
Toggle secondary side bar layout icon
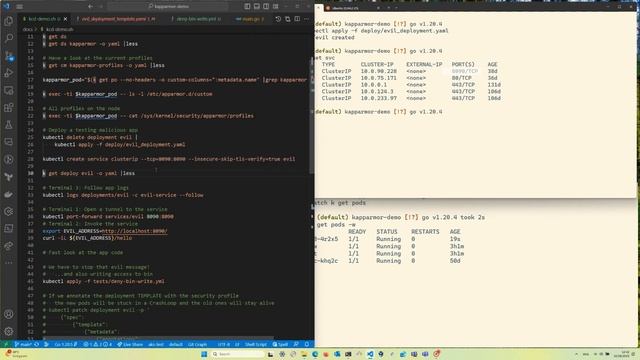(x=266, y=7)
